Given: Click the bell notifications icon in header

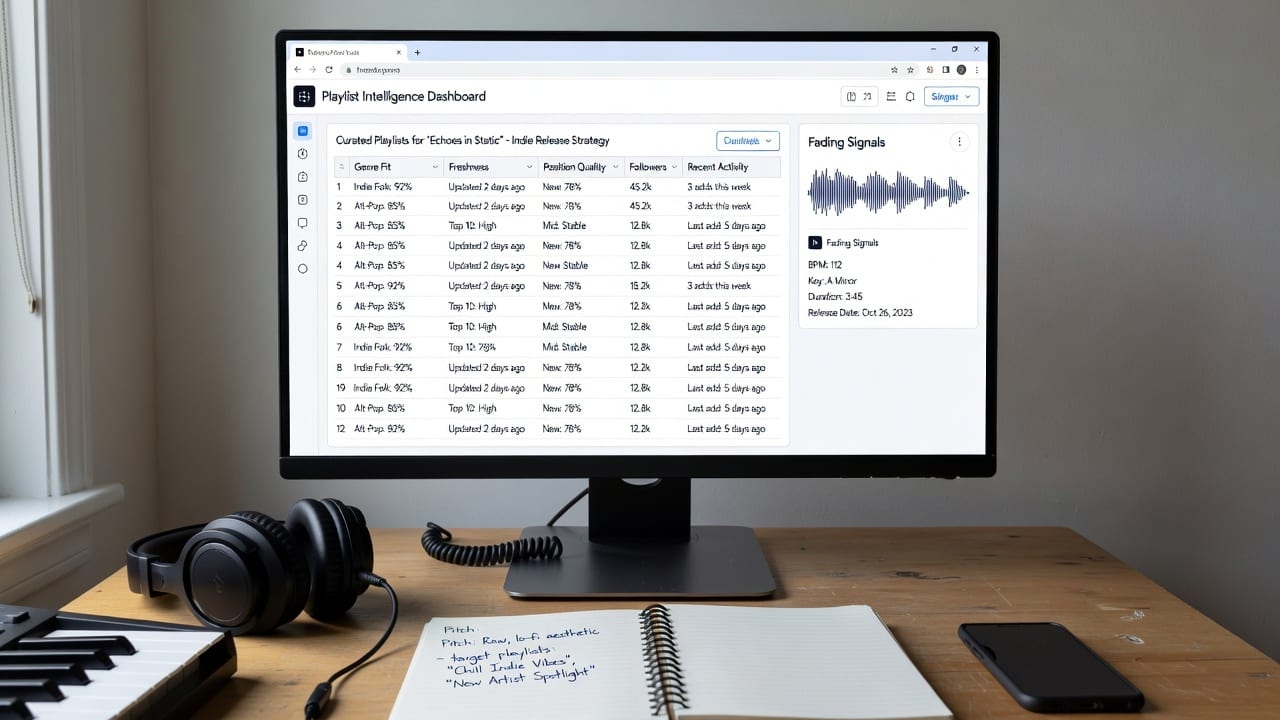Looking at the screenshot, I should [910, 97].
